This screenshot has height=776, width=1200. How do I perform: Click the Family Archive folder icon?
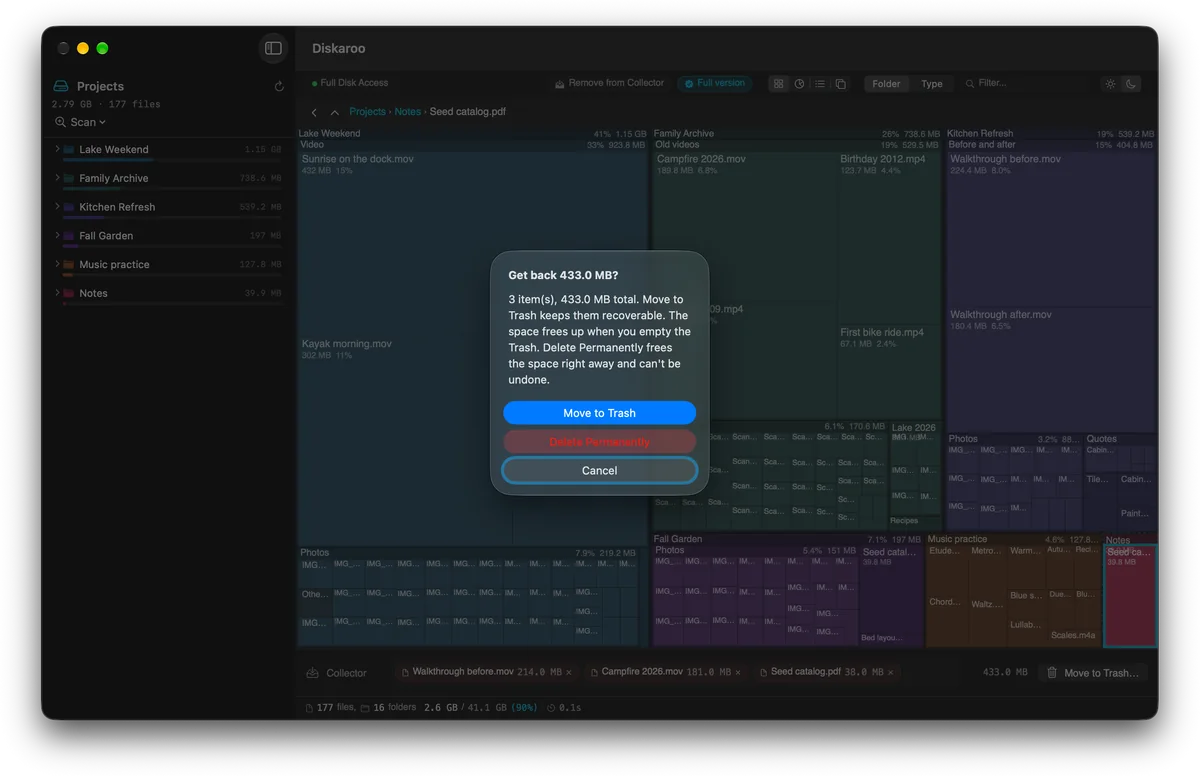[69, 179]
